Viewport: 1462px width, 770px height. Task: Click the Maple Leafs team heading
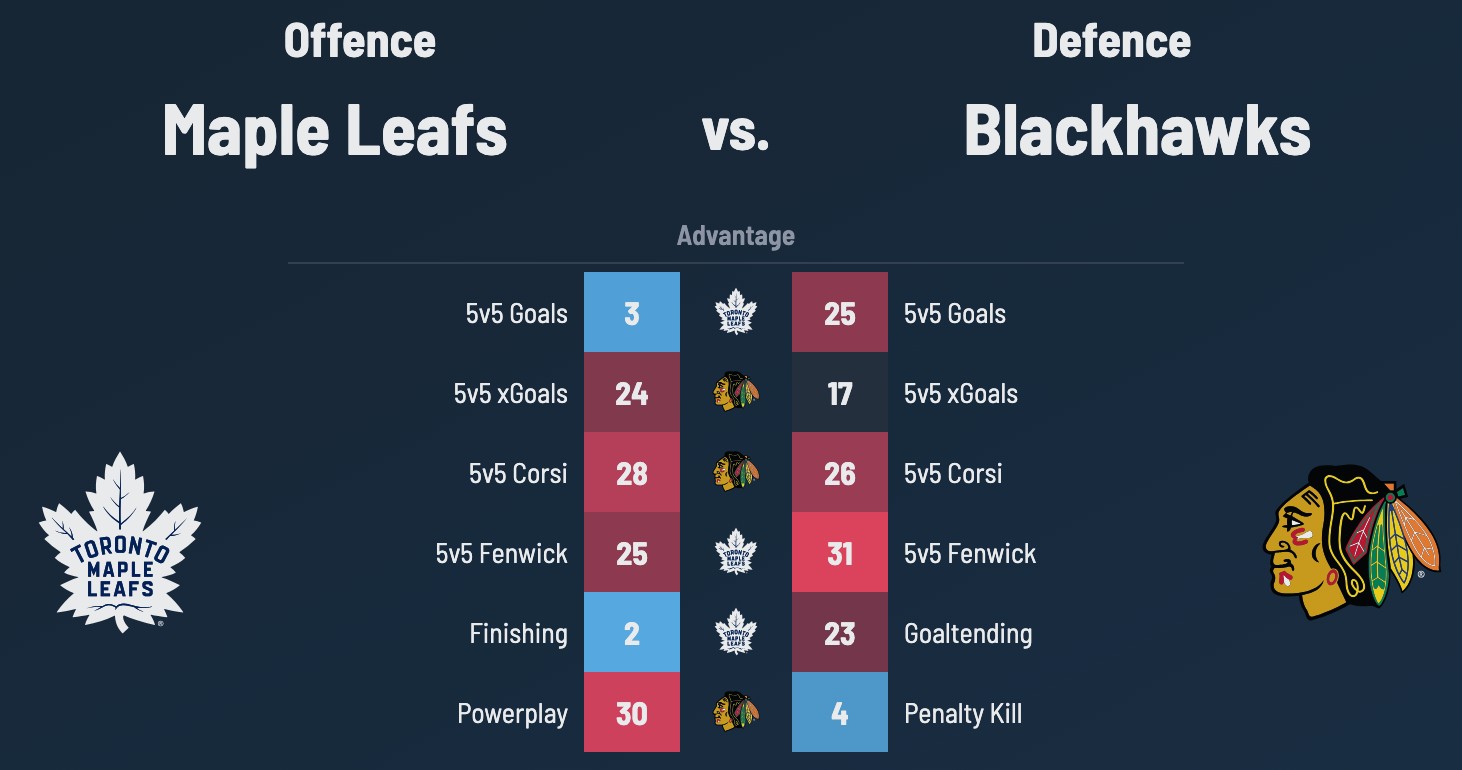[x=335, y=130]
